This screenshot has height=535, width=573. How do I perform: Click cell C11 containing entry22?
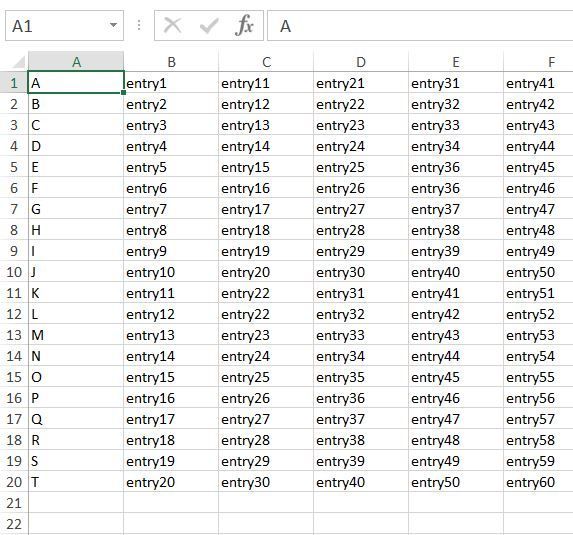[x=266, y=292]
